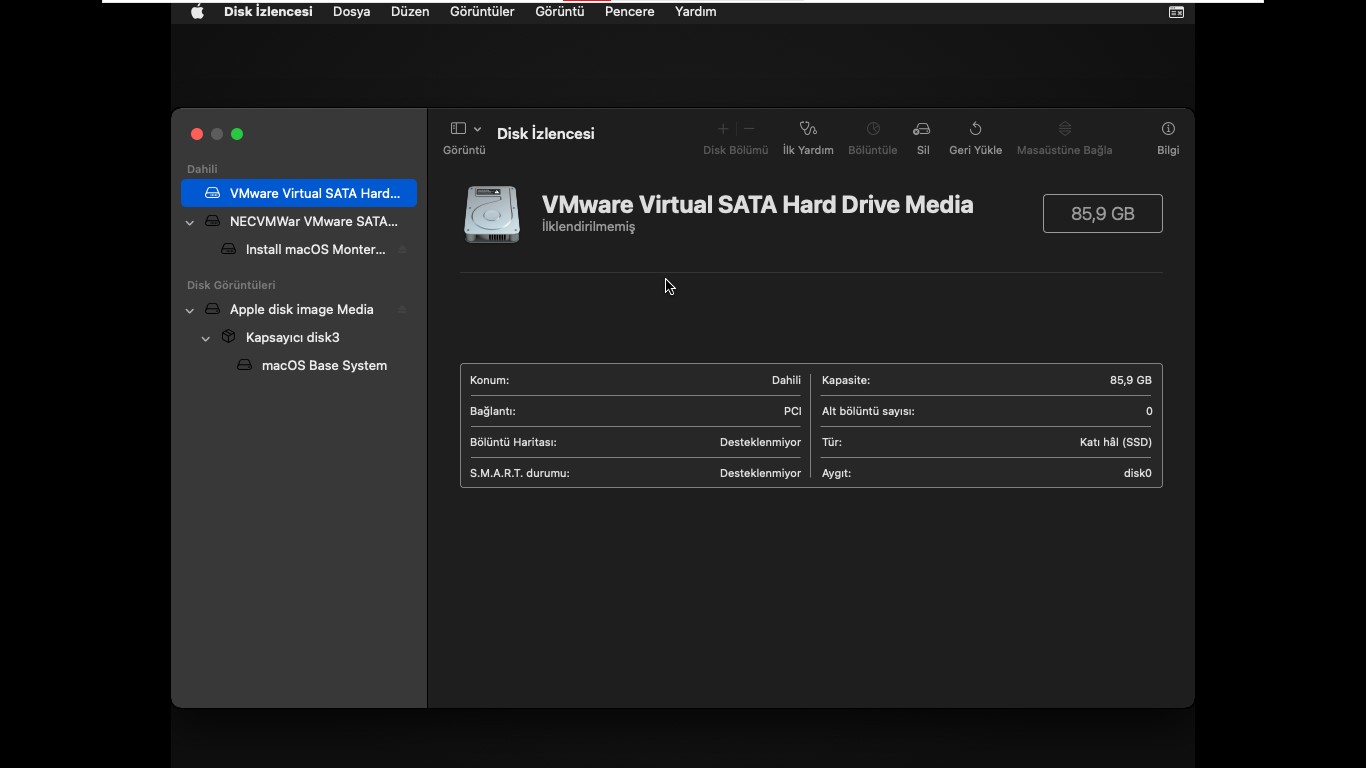Click the Sil erase disk icon
Image resolution: width=1366 pixels, height=768 pixels.
tap(922, 128)
